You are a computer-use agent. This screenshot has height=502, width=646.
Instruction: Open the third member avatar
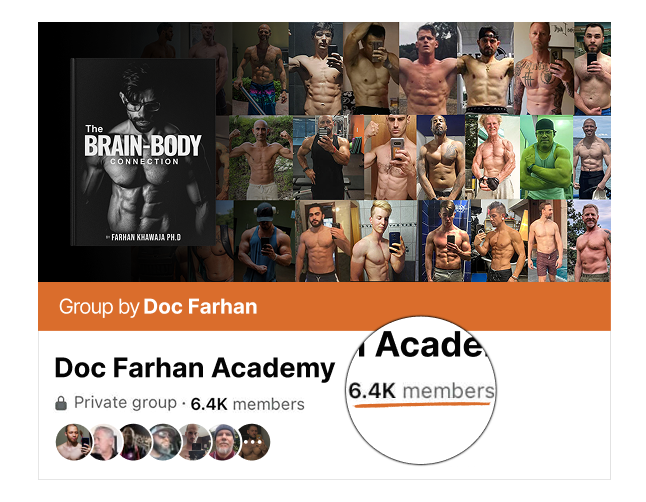[134, 442]
